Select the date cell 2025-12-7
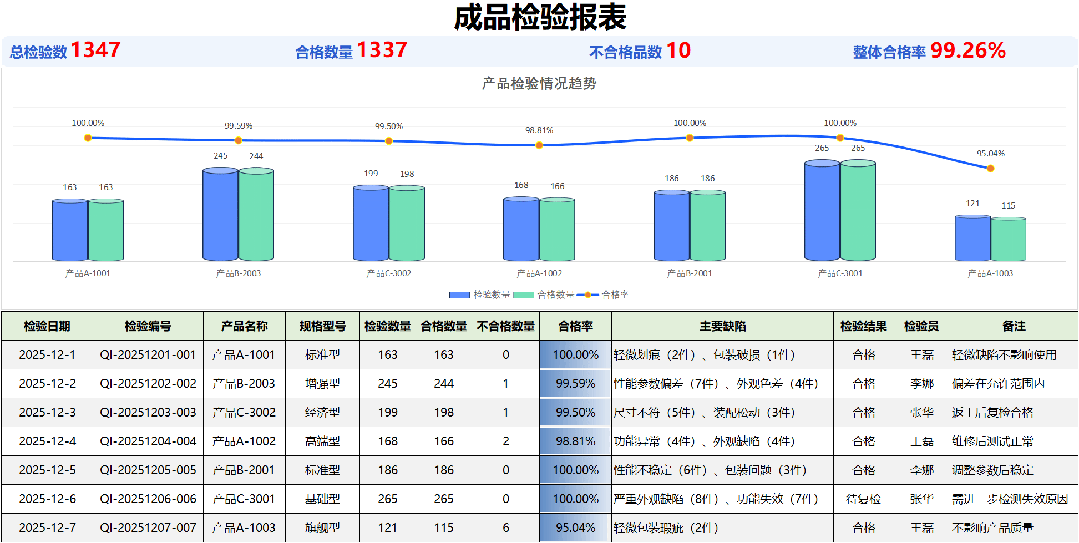Screen dimensions: 1079x543 47,527
